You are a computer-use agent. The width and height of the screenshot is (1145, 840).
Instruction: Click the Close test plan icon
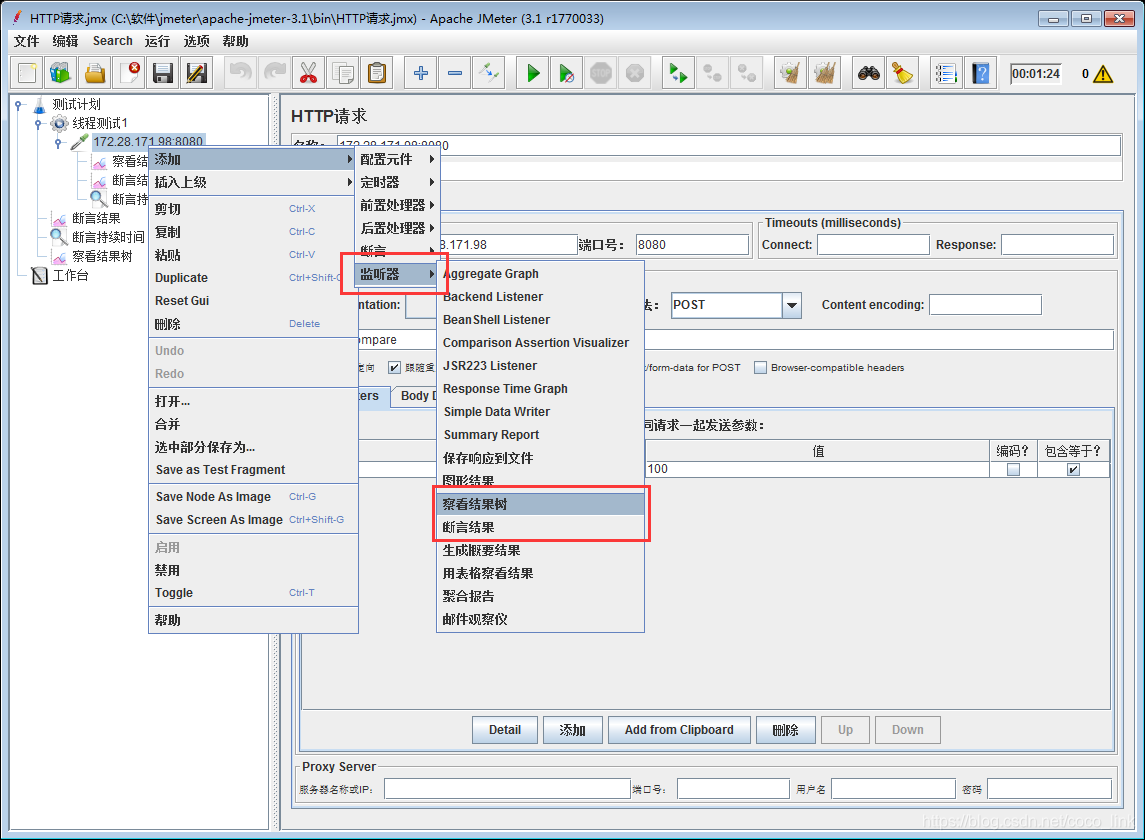pyautogui.click(x=129, y=73)
